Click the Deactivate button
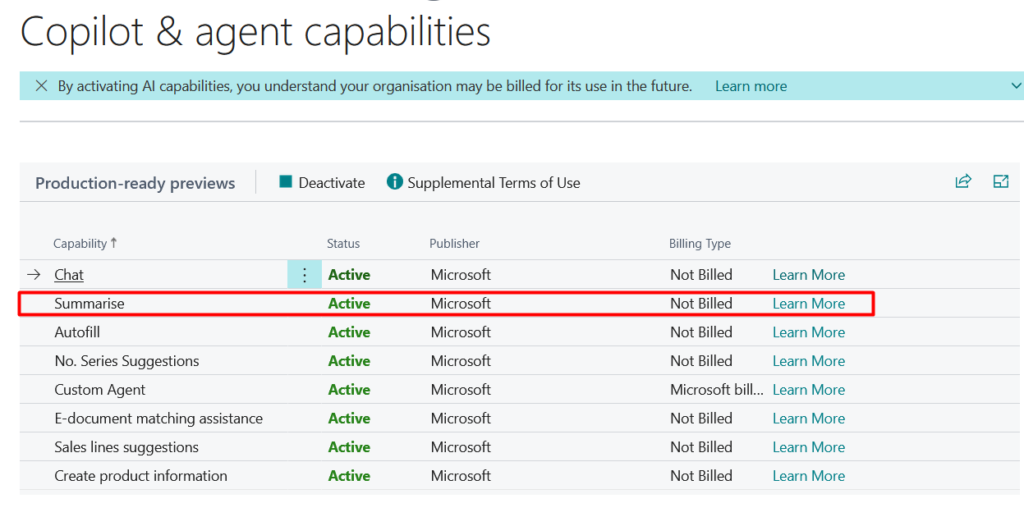Screen dimensions: 1024x517 pyautogui.click(x=322, y=183)
